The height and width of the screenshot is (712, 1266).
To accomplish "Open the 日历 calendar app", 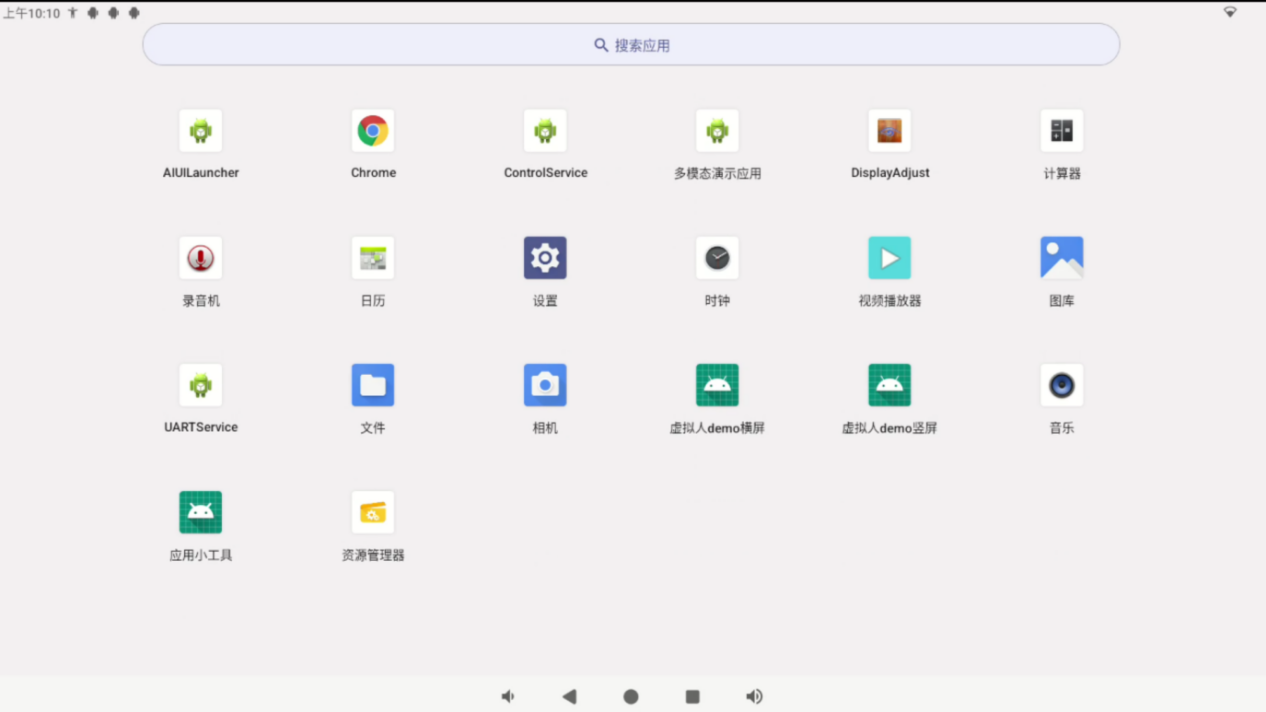I will point(373,258).
